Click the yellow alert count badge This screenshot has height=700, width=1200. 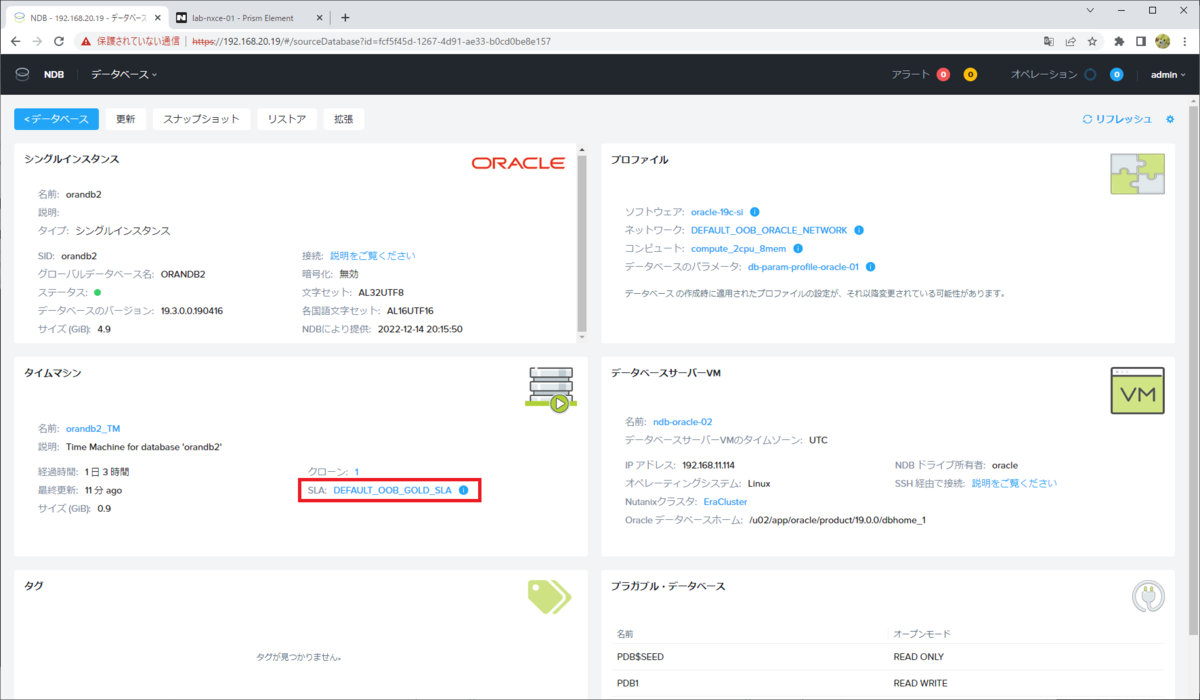point(970,74)
